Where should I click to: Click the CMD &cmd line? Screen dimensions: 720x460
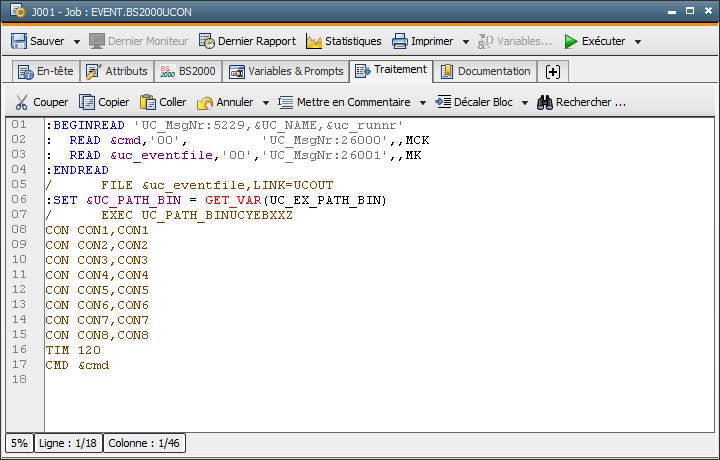click(77, 365)
